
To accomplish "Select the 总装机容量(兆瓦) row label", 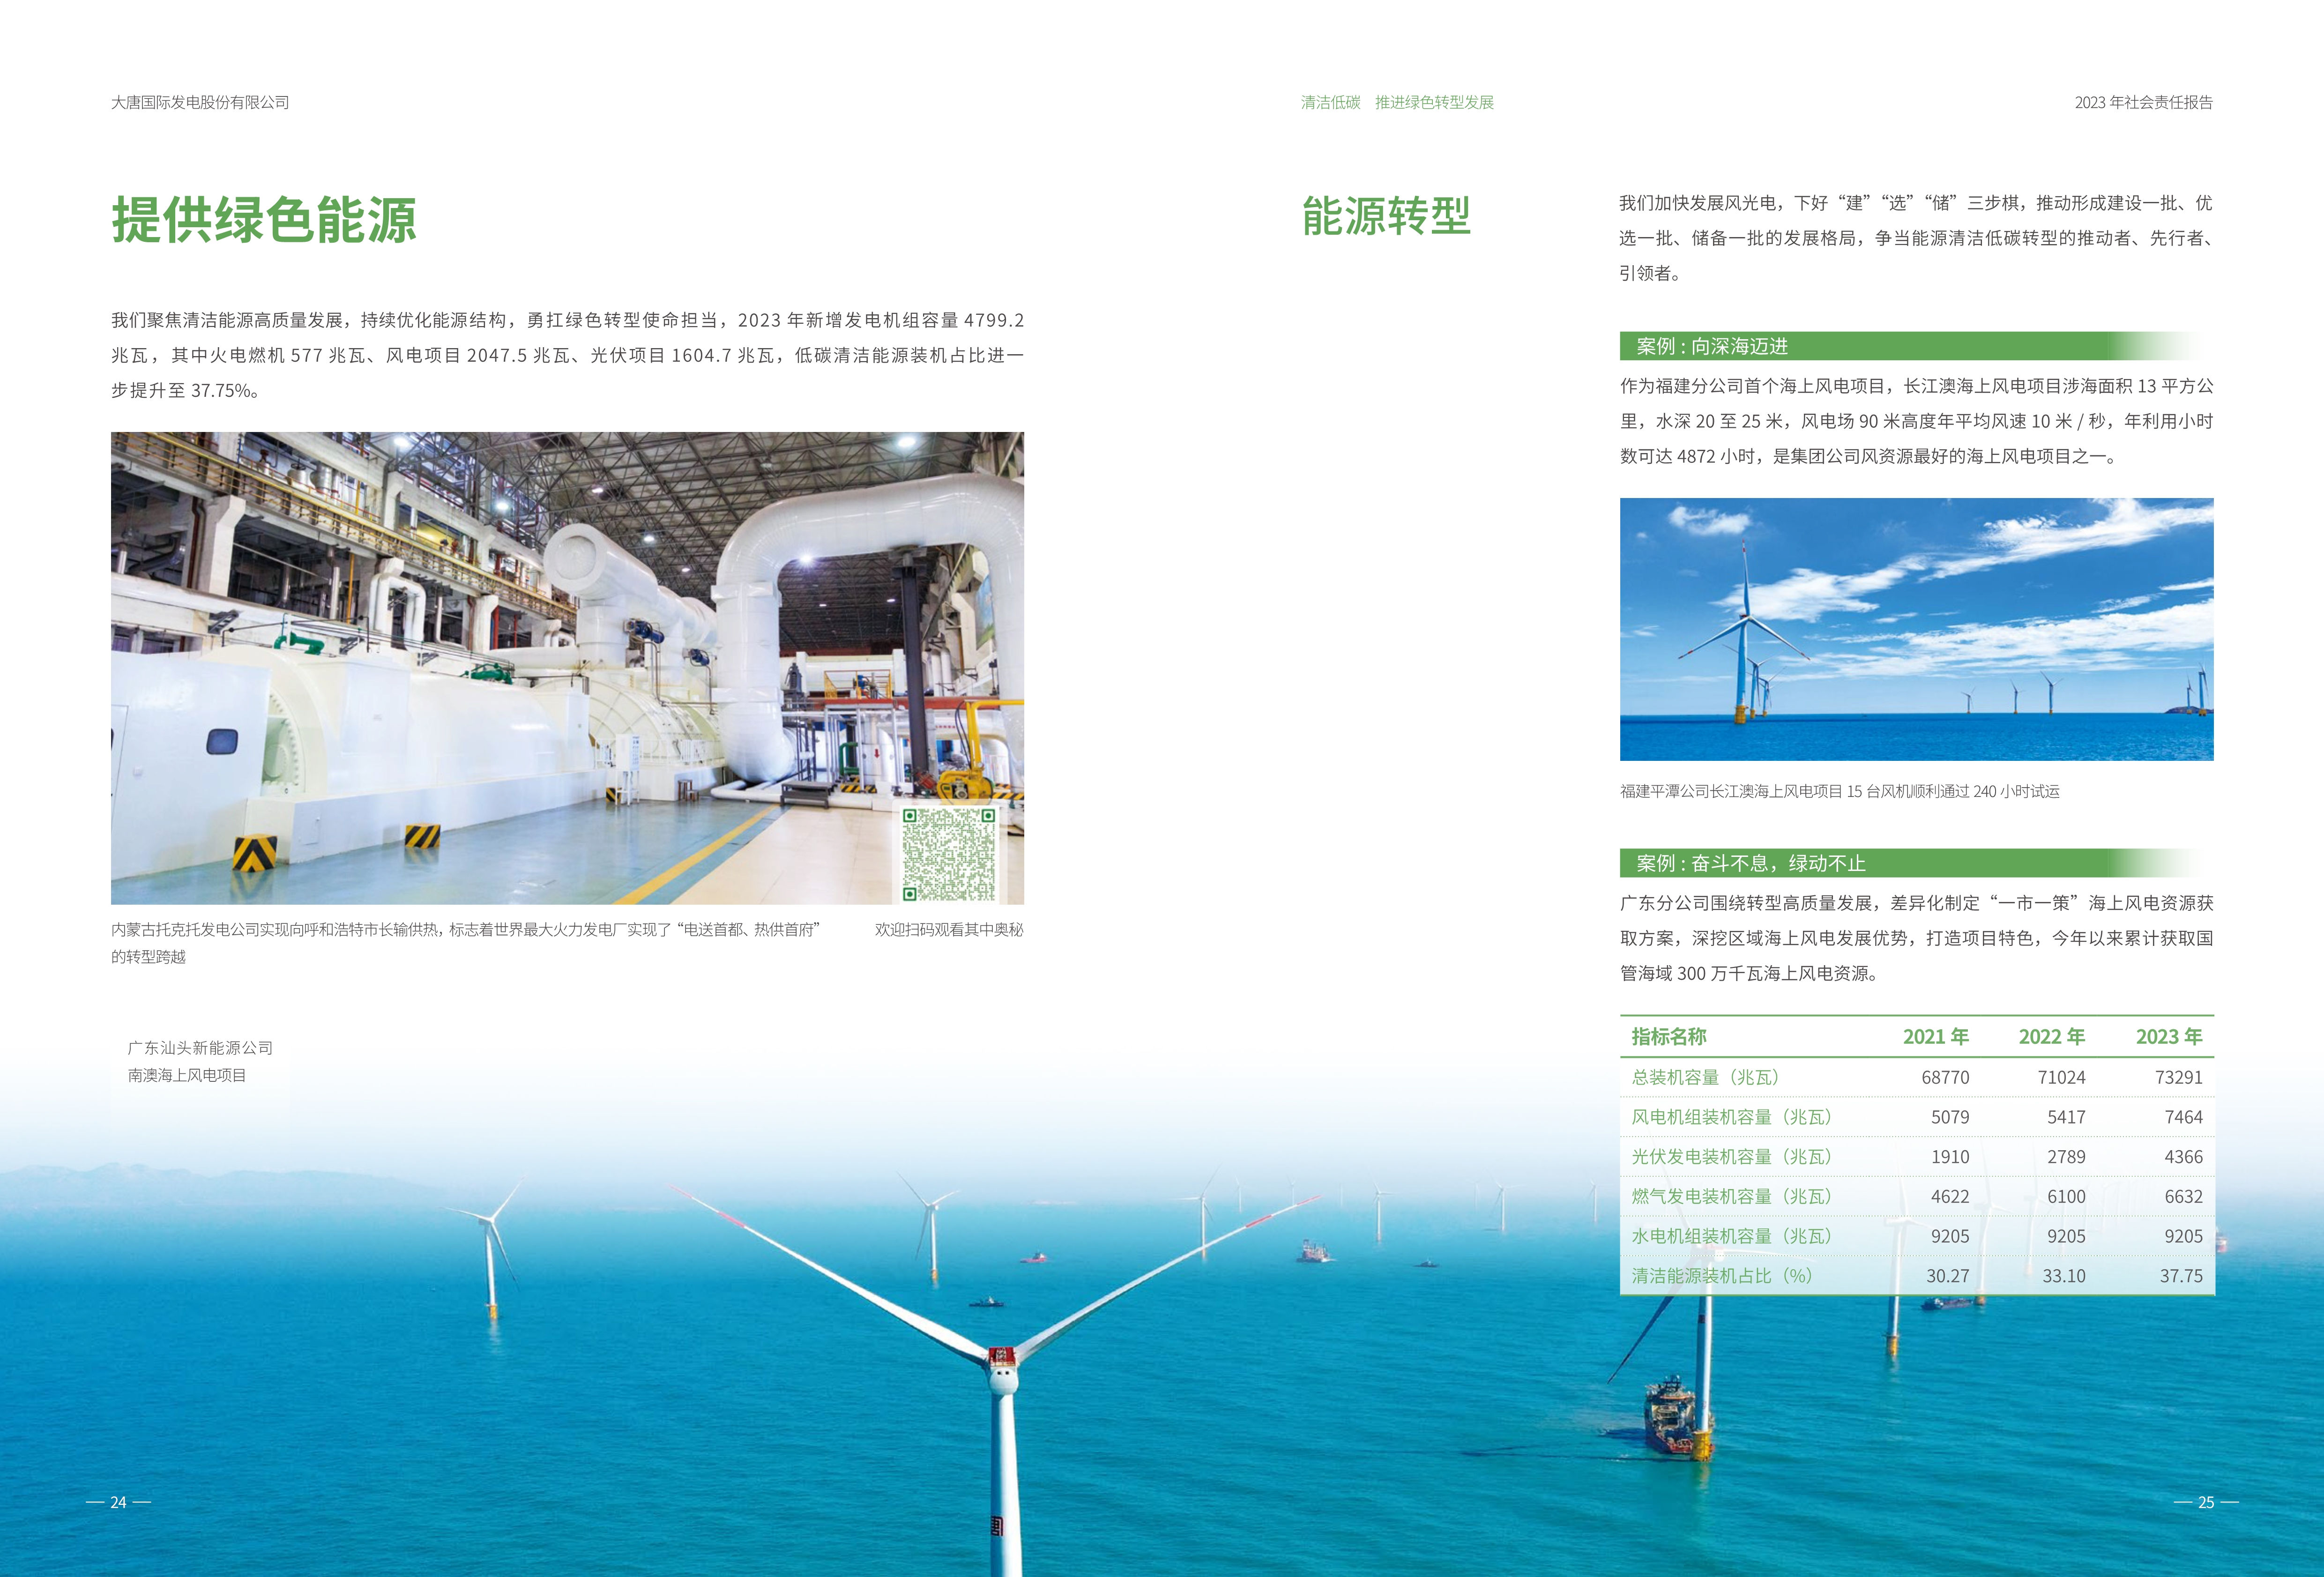I will 1705,1077.
